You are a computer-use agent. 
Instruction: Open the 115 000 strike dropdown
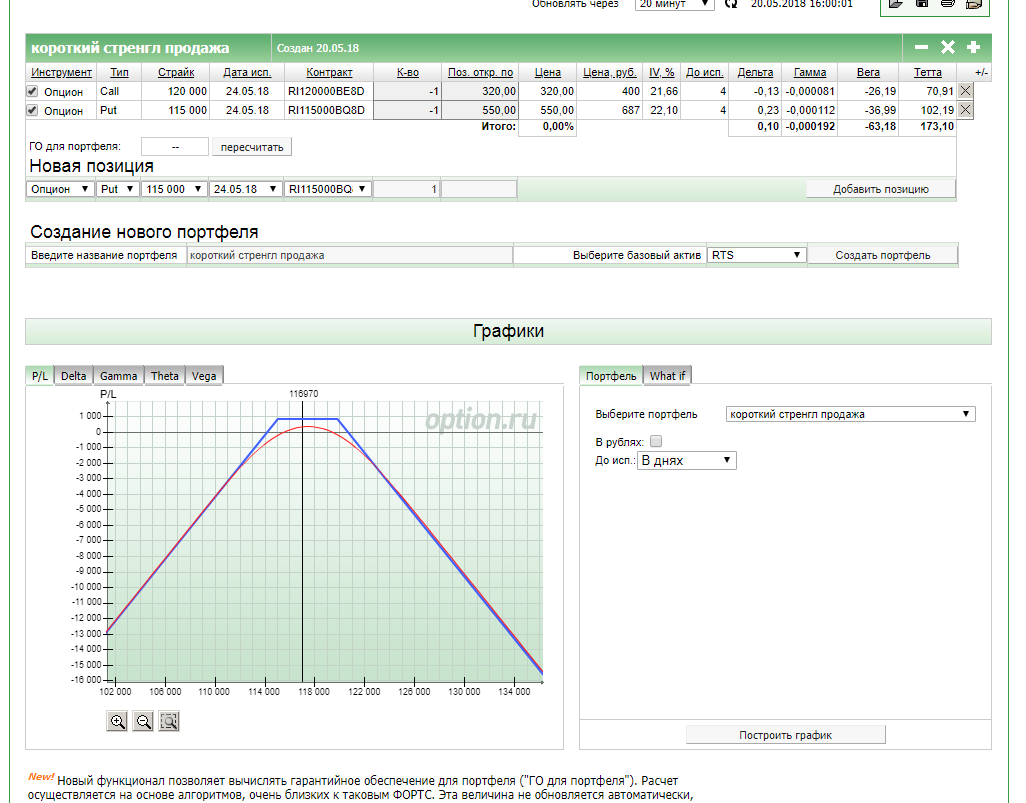pos(173,189)
